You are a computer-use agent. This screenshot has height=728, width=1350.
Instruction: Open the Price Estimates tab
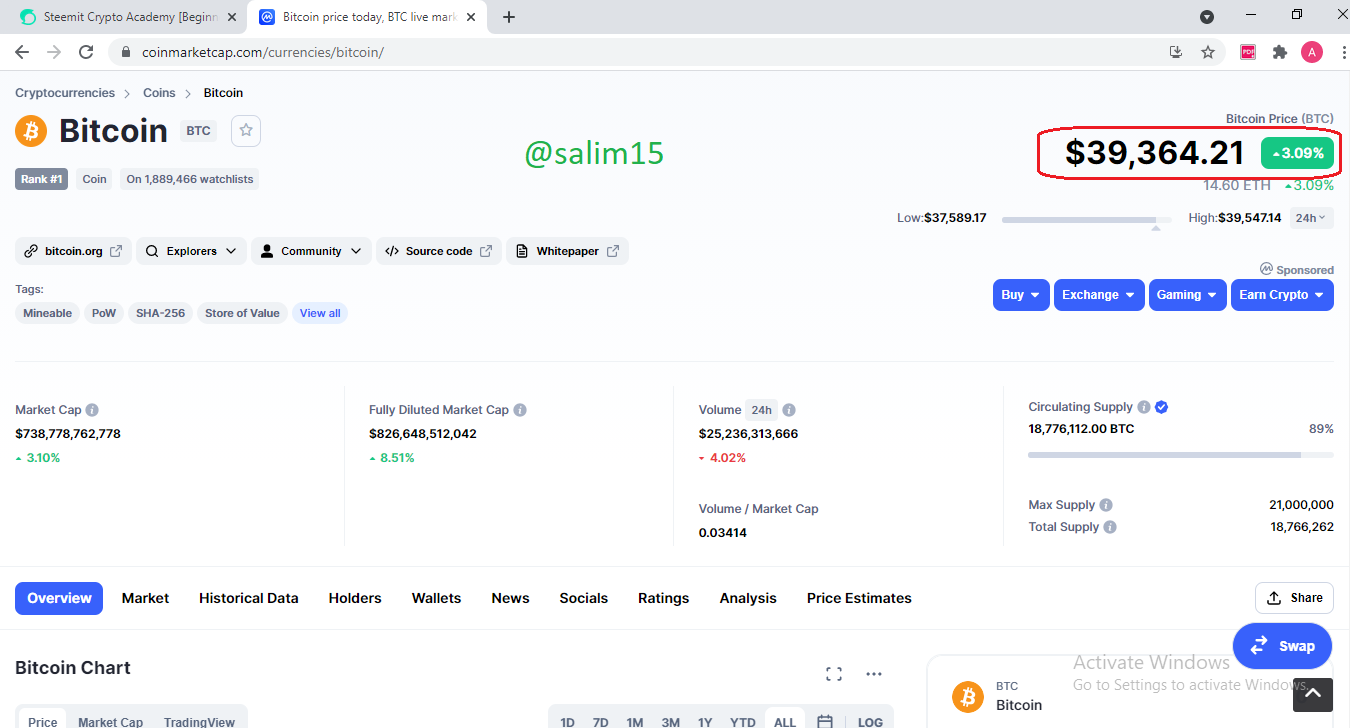pyautogui.click(x=859, y=598)
